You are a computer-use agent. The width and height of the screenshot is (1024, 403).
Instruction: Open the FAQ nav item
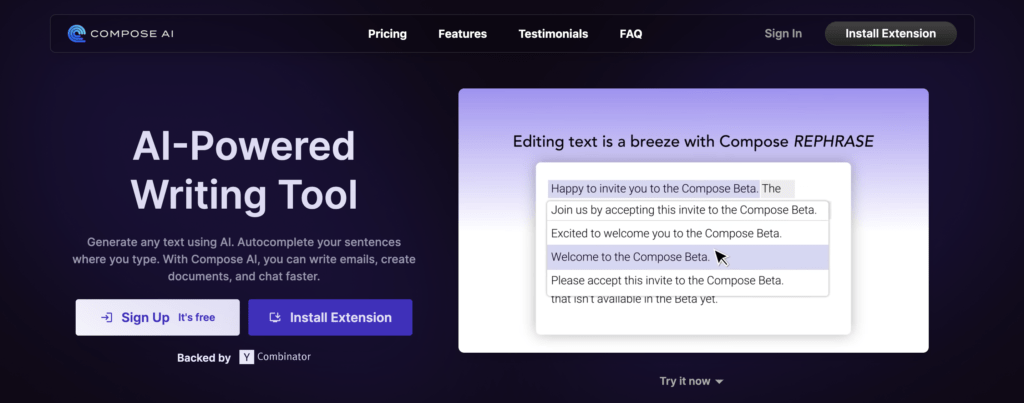pos(631,34)
